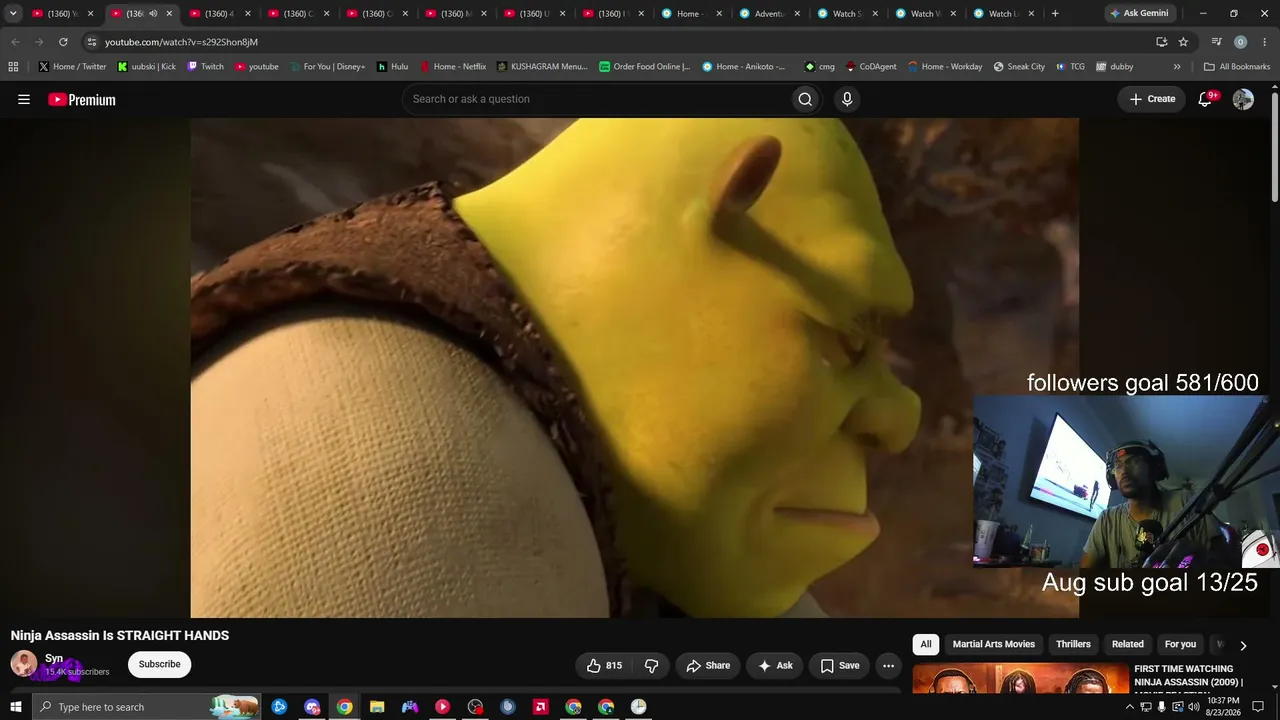Viewport: 1280px width, 720px height.
Task: Open the Sneak City bookmark
Action: tap(1019, 67)
